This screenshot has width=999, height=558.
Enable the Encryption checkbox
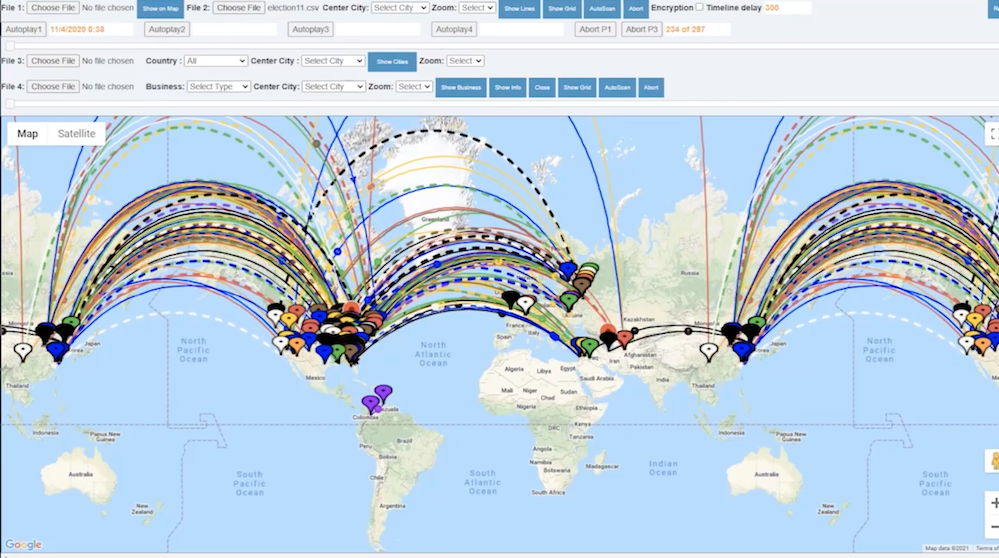pos(699,7)
